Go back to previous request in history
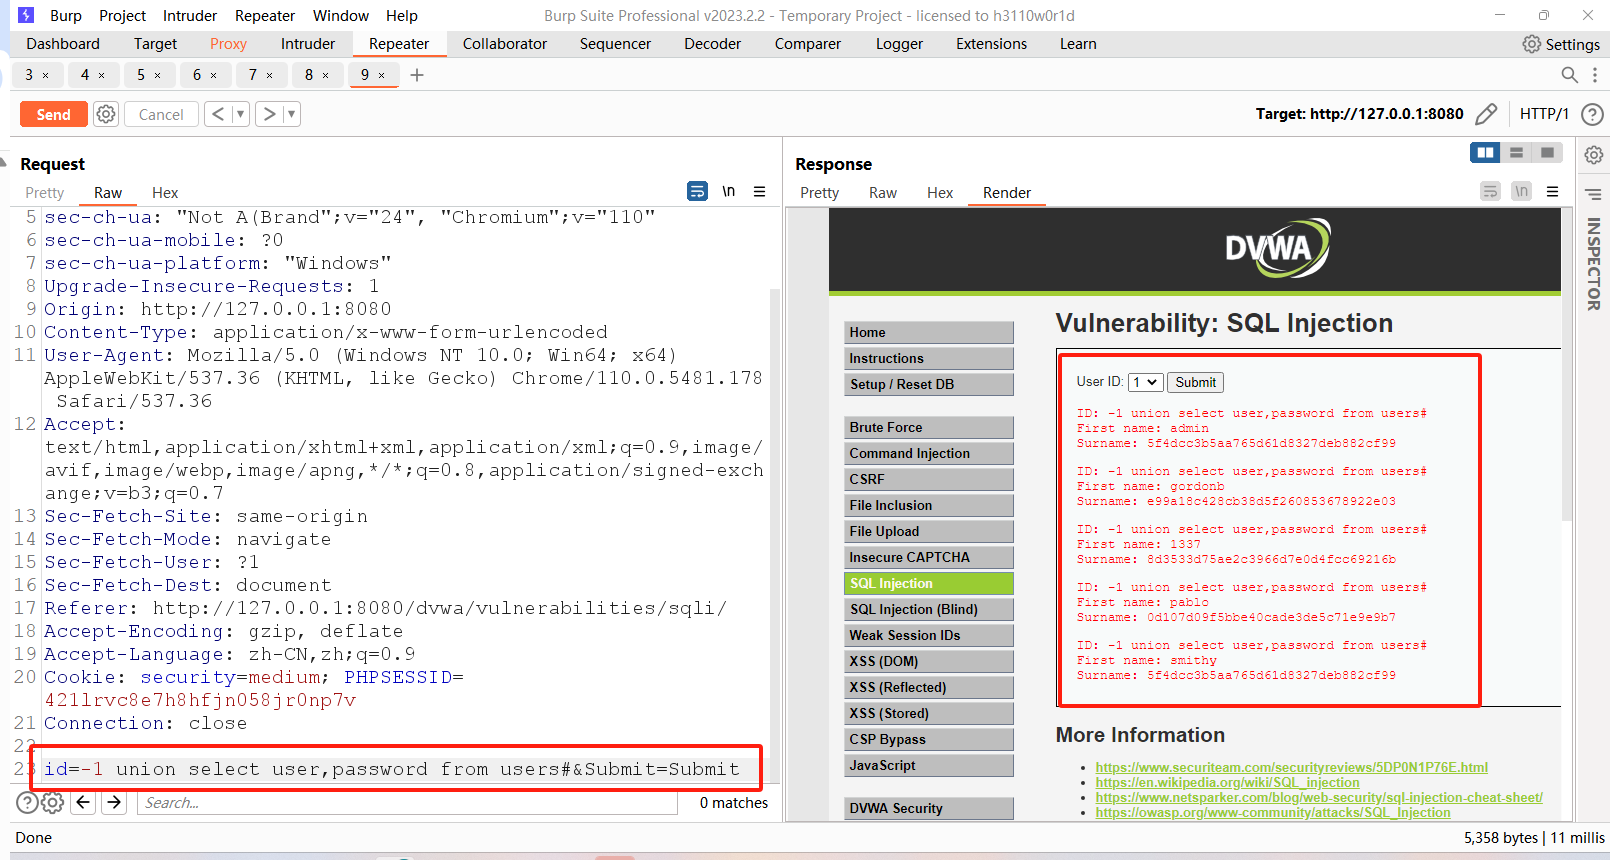The height and width of the screenshot is (860, 1610). pos(217,114)
